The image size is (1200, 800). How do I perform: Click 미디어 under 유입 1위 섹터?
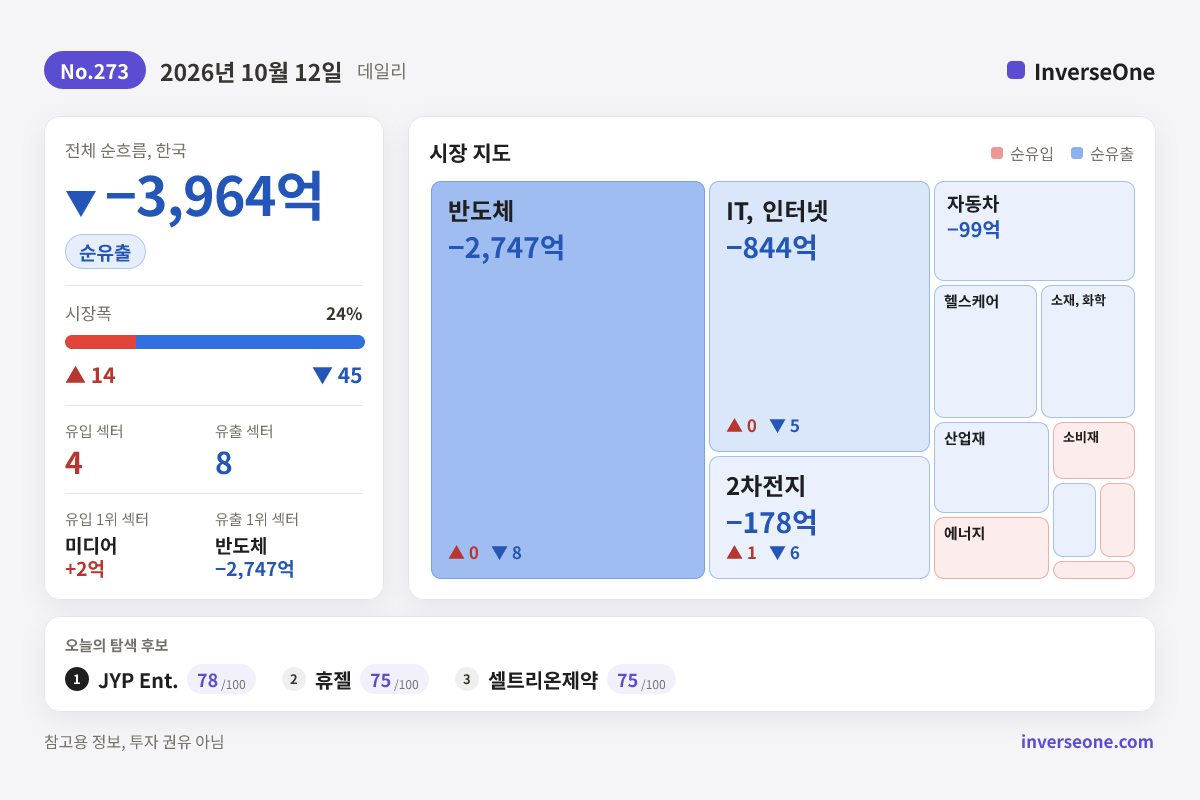tap(91, 546)
